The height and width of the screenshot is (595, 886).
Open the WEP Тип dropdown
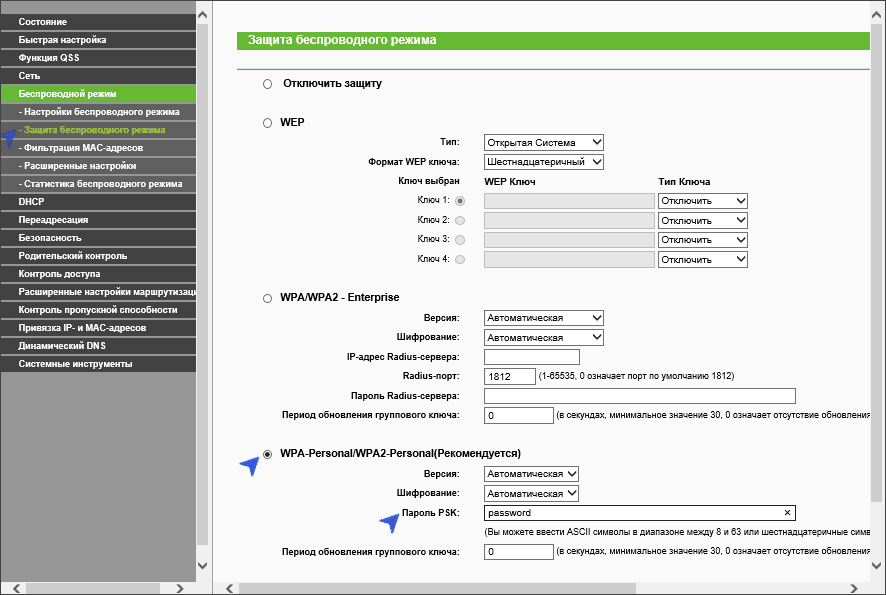click(544, 142)
